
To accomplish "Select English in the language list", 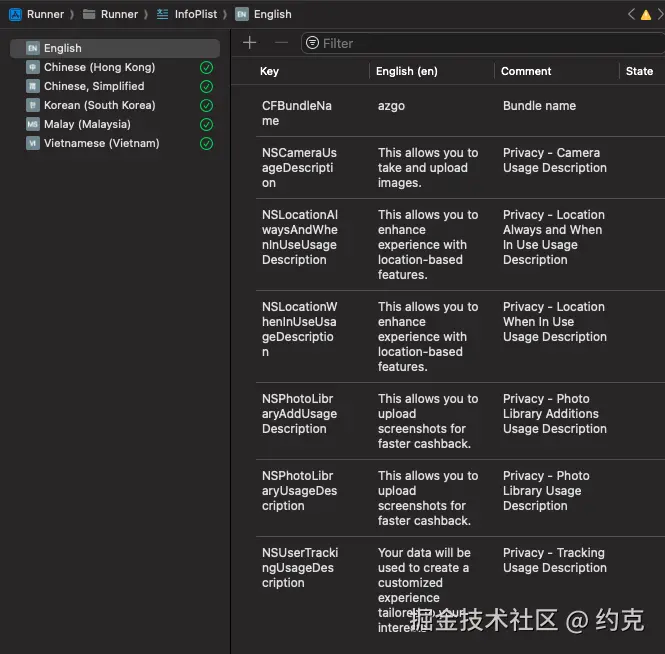I will tap(115, 48).
